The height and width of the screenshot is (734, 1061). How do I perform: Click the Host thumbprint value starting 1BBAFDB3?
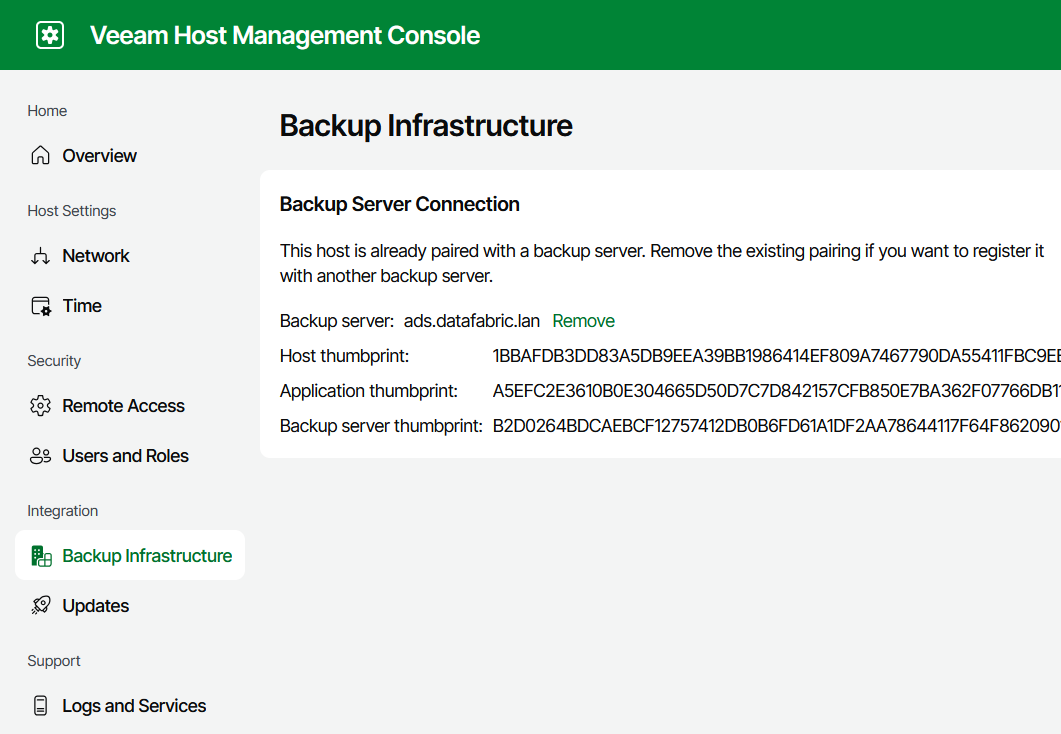click(x=776, y=356)
